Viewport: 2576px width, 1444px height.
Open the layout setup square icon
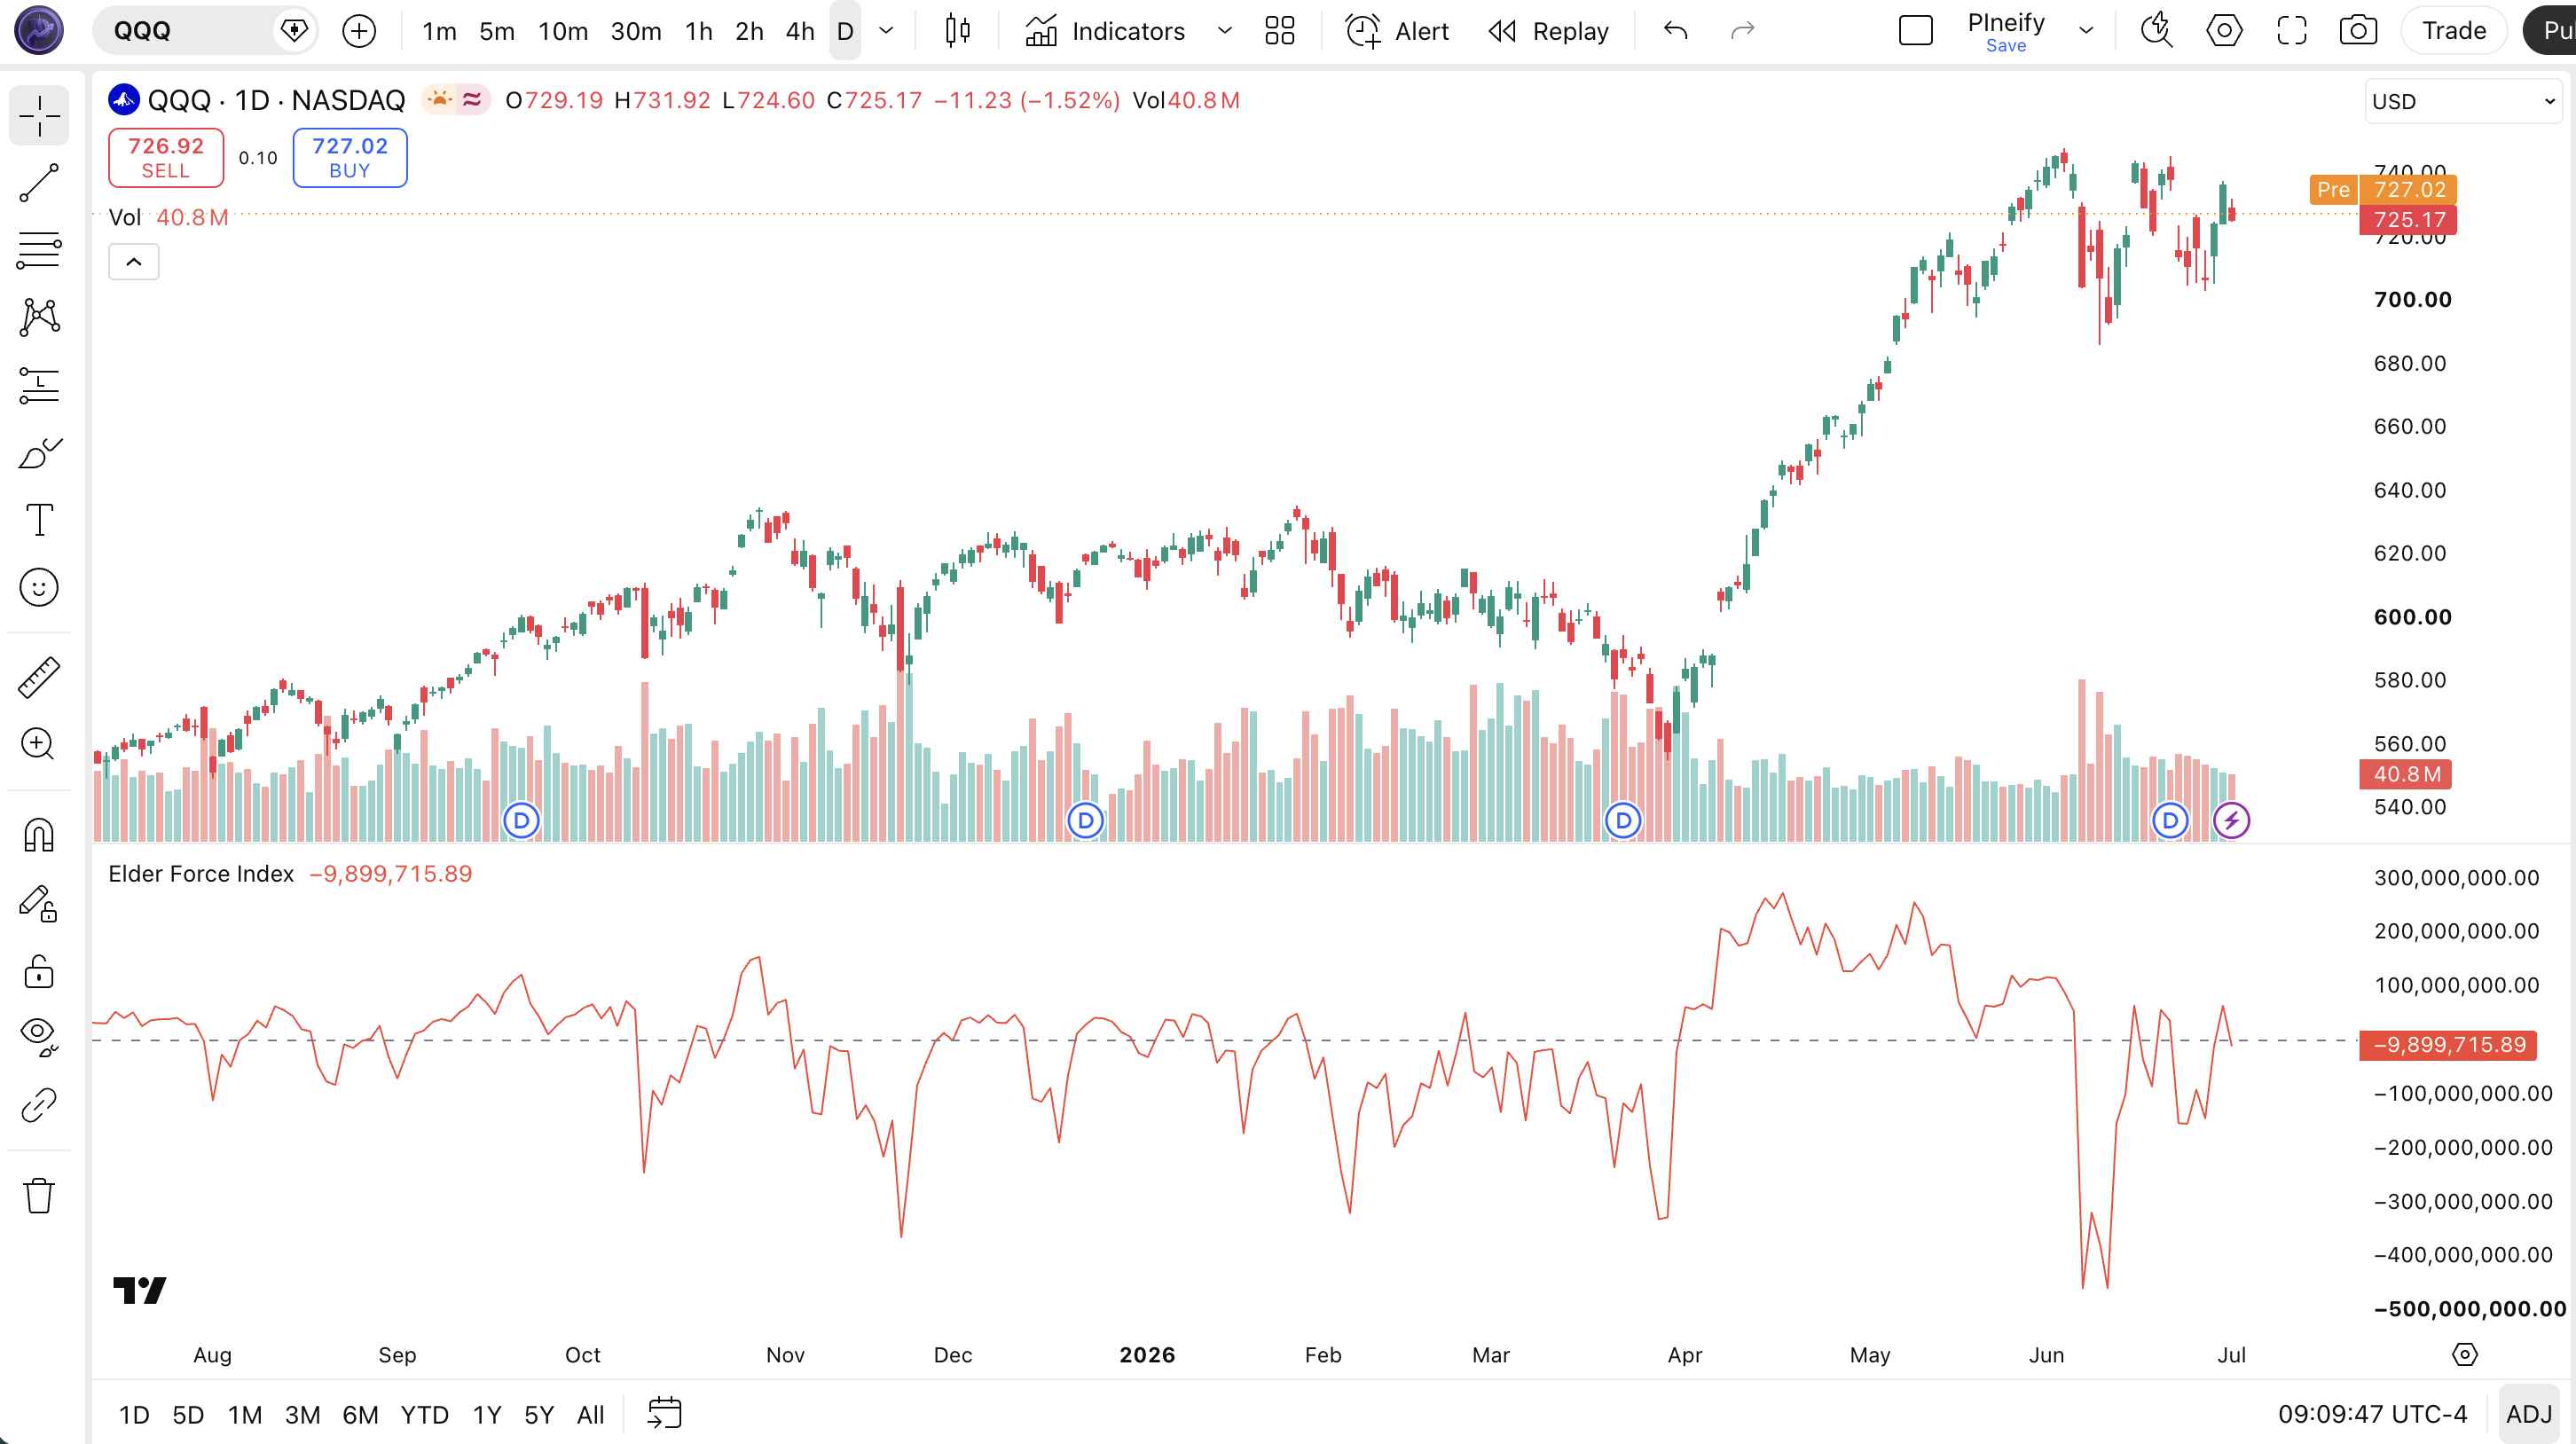click(1915, 31)
